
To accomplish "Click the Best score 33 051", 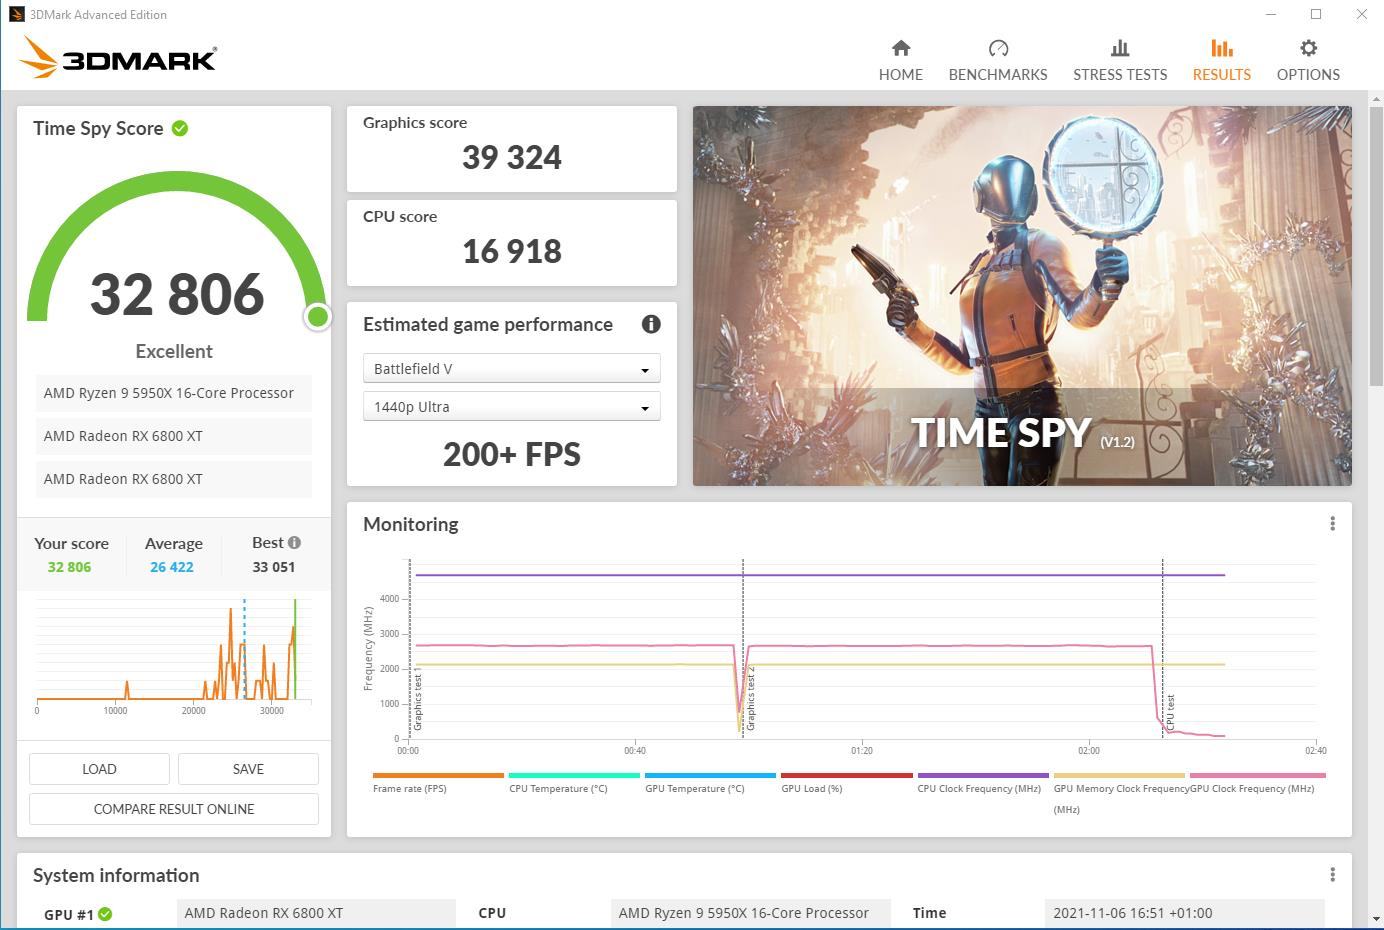I will click(273, 567).
